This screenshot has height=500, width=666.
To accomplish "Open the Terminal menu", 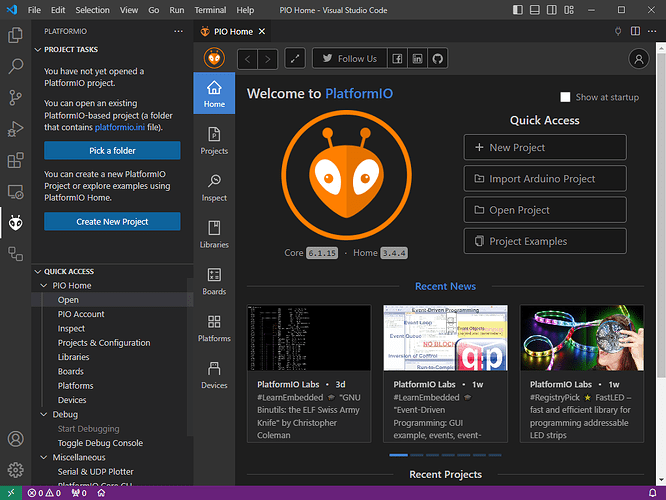I will tap(210, 10).
